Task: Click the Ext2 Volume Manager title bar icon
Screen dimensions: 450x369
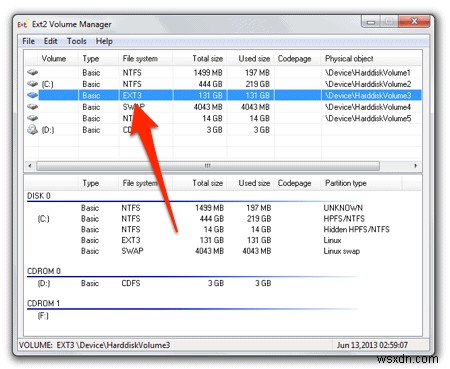Action: [x=23, y=24]
